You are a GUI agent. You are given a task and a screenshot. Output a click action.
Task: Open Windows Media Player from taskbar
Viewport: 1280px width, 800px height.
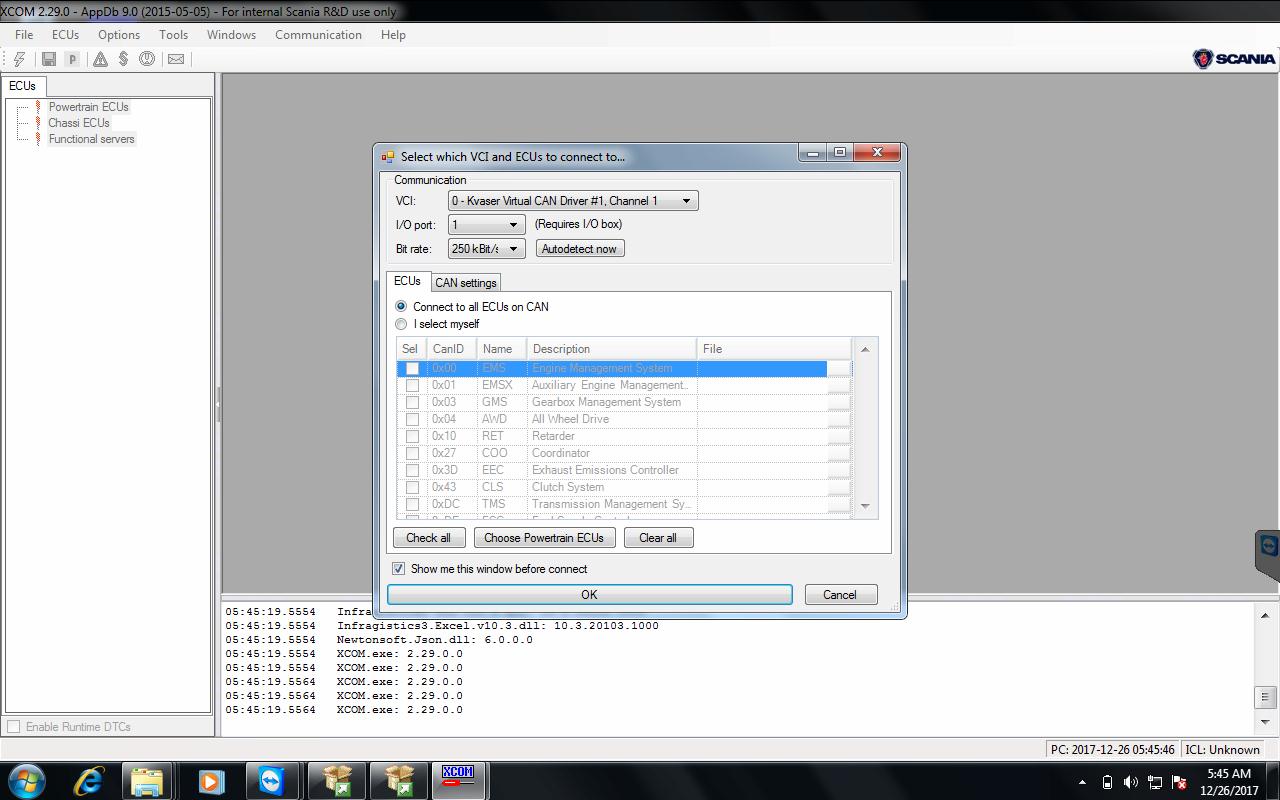[210, 780]
